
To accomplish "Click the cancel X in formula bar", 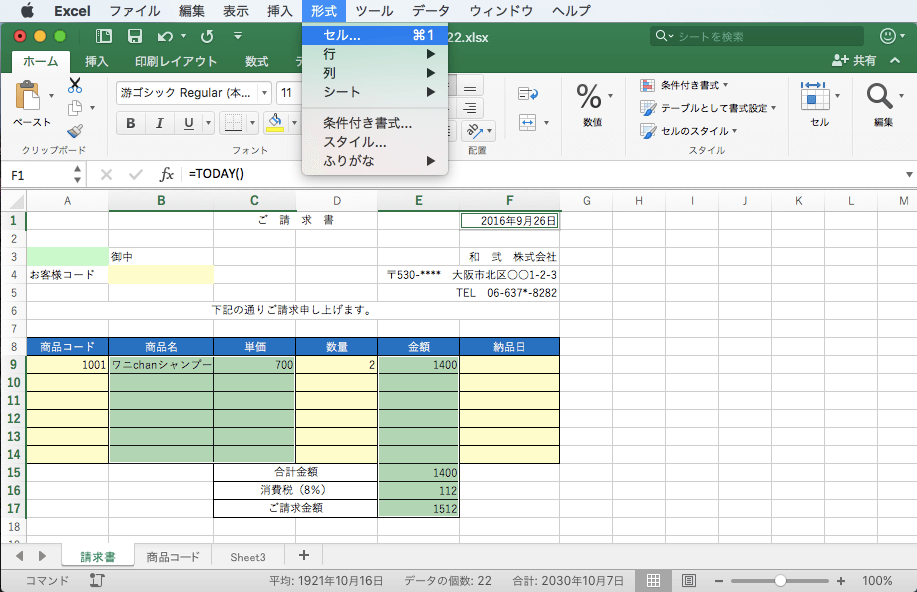I will [106, 174].
